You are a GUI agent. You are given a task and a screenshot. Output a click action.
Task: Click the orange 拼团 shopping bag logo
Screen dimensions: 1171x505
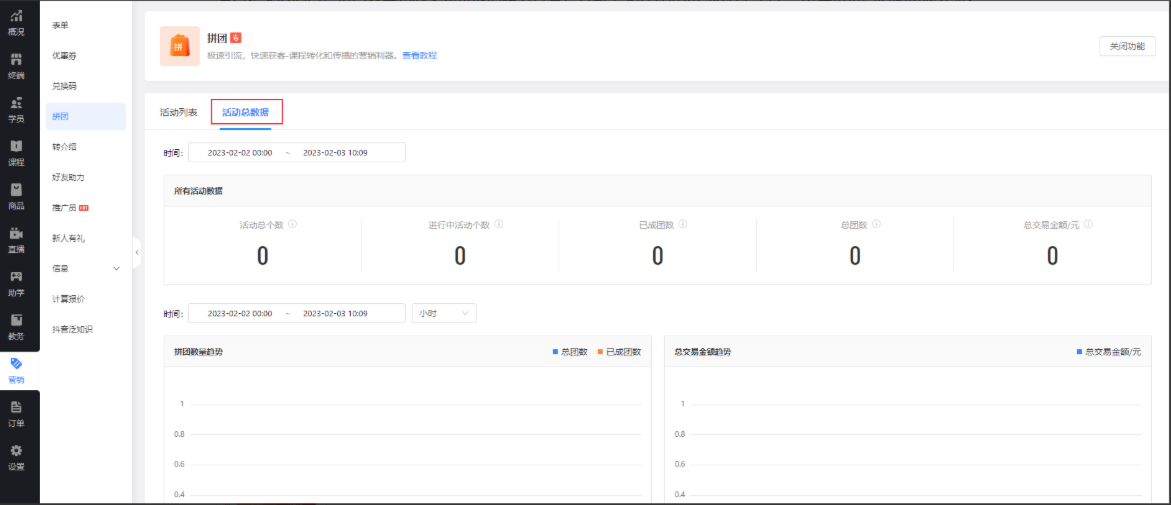[179, 46]
